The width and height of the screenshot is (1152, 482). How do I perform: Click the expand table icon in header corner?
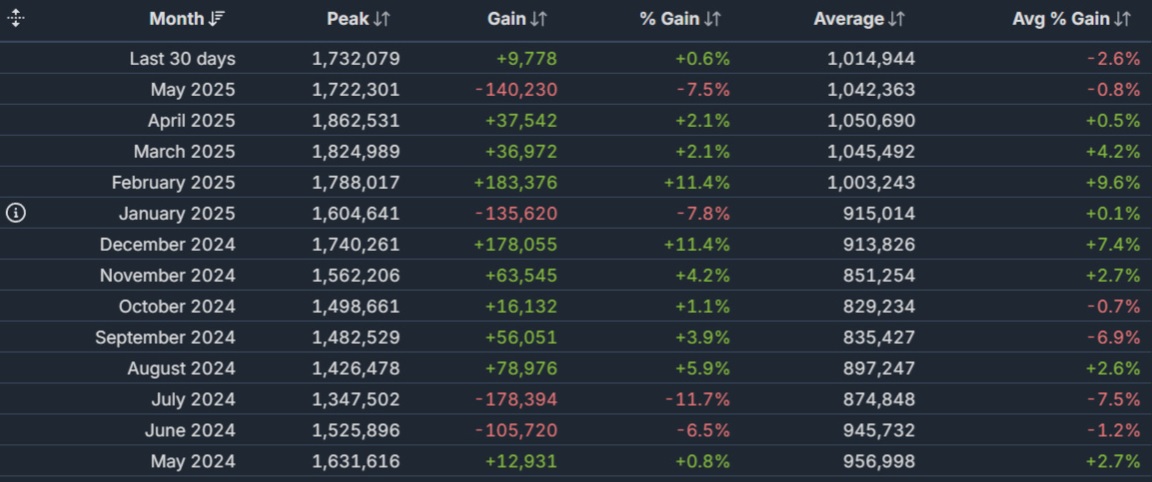pyautogui.click(x=15, y=19)
